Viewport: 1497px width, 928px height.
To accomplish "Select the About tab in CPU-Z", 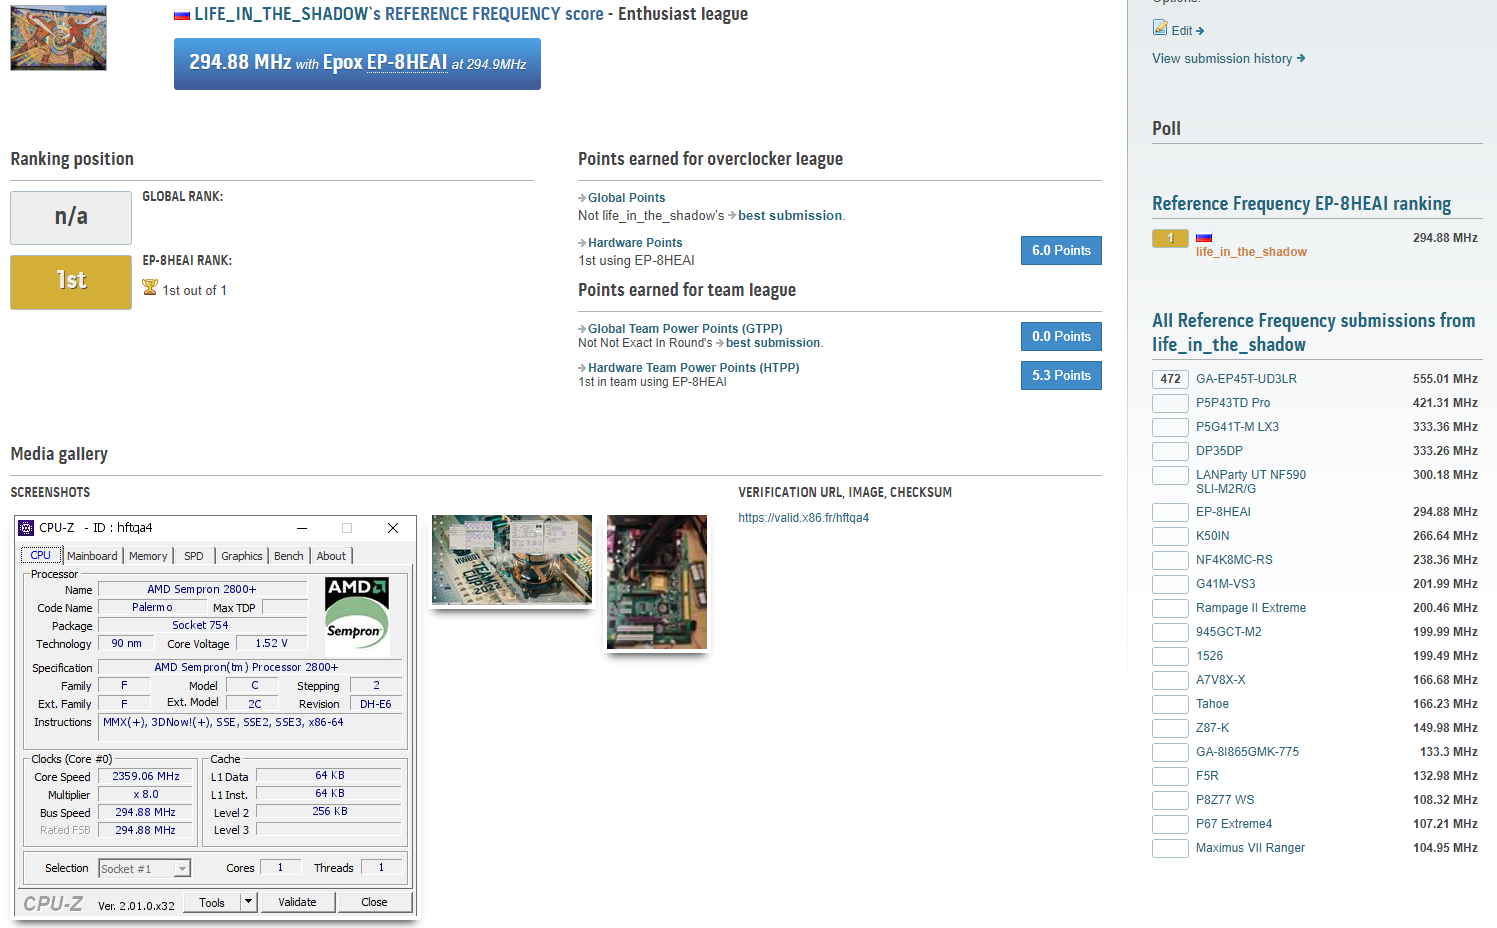I will (331, 556).
